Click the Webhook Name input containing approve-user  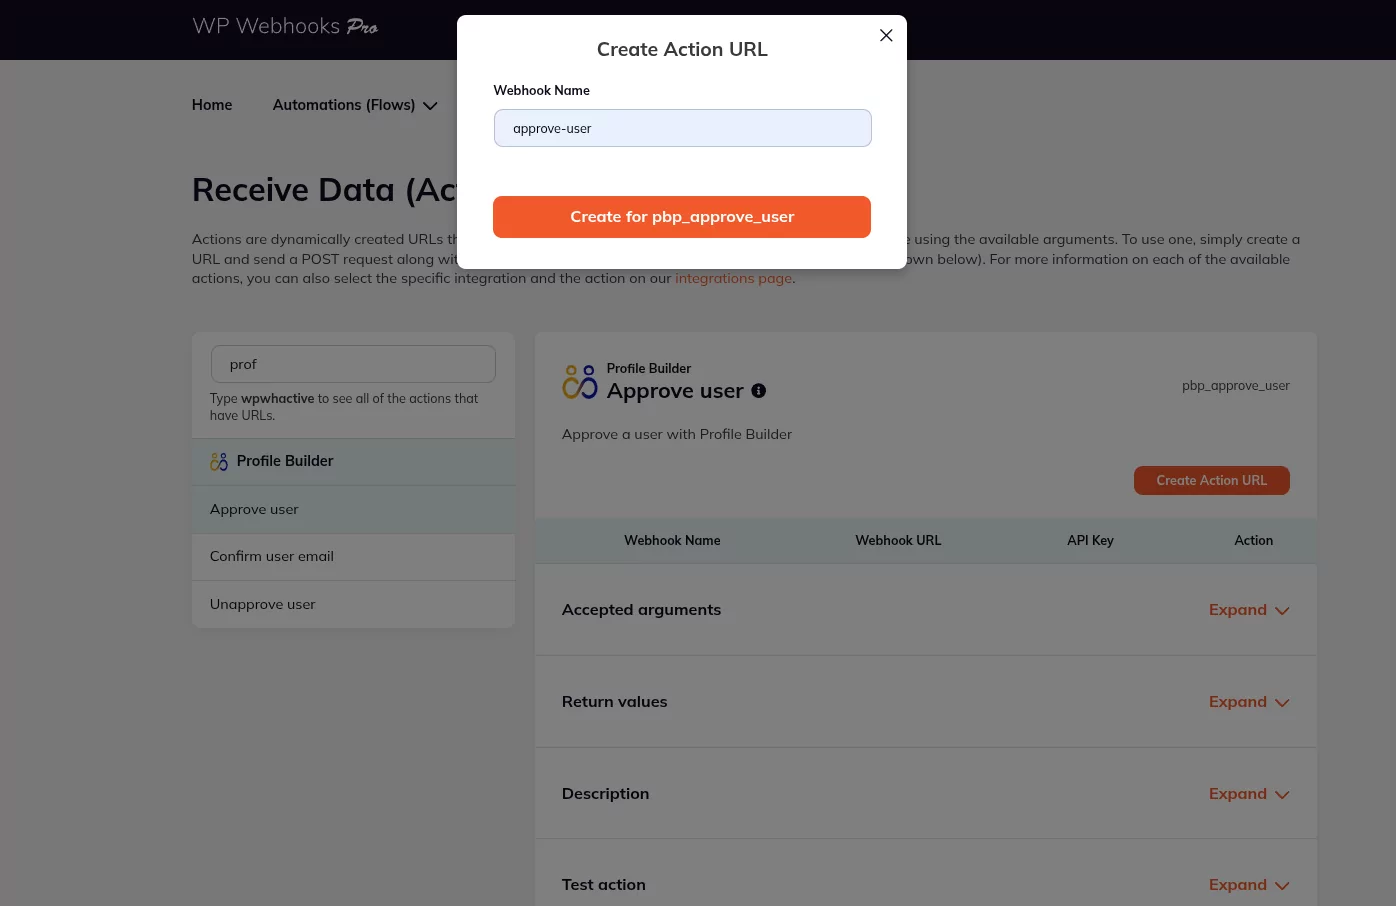(682, 128)
